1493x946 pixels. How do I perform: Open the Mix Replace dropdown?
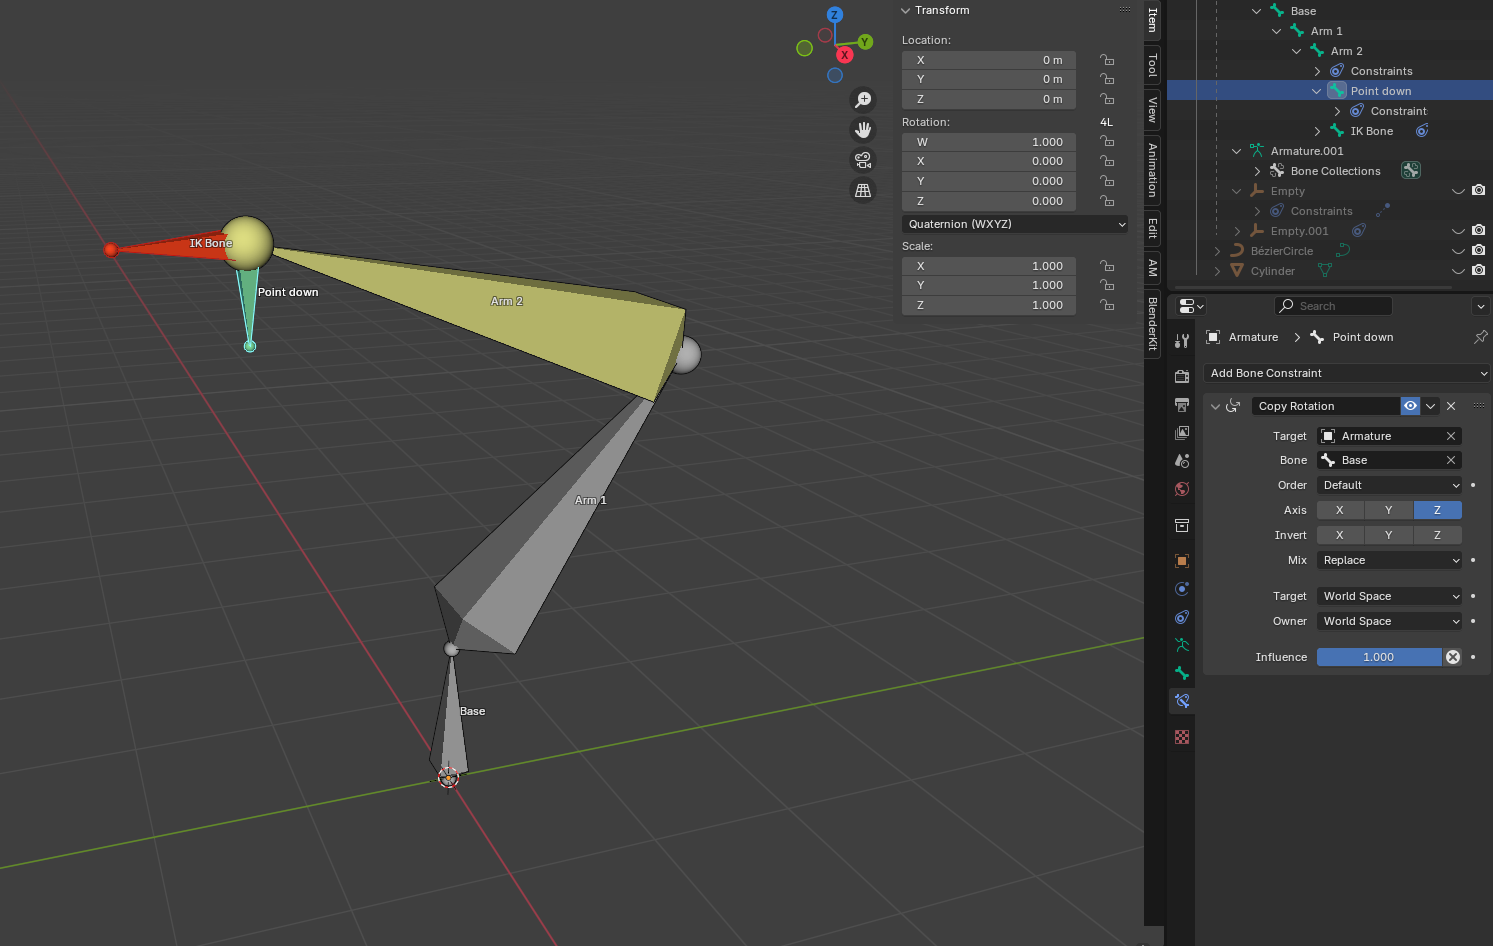[x=1389, y=560]
